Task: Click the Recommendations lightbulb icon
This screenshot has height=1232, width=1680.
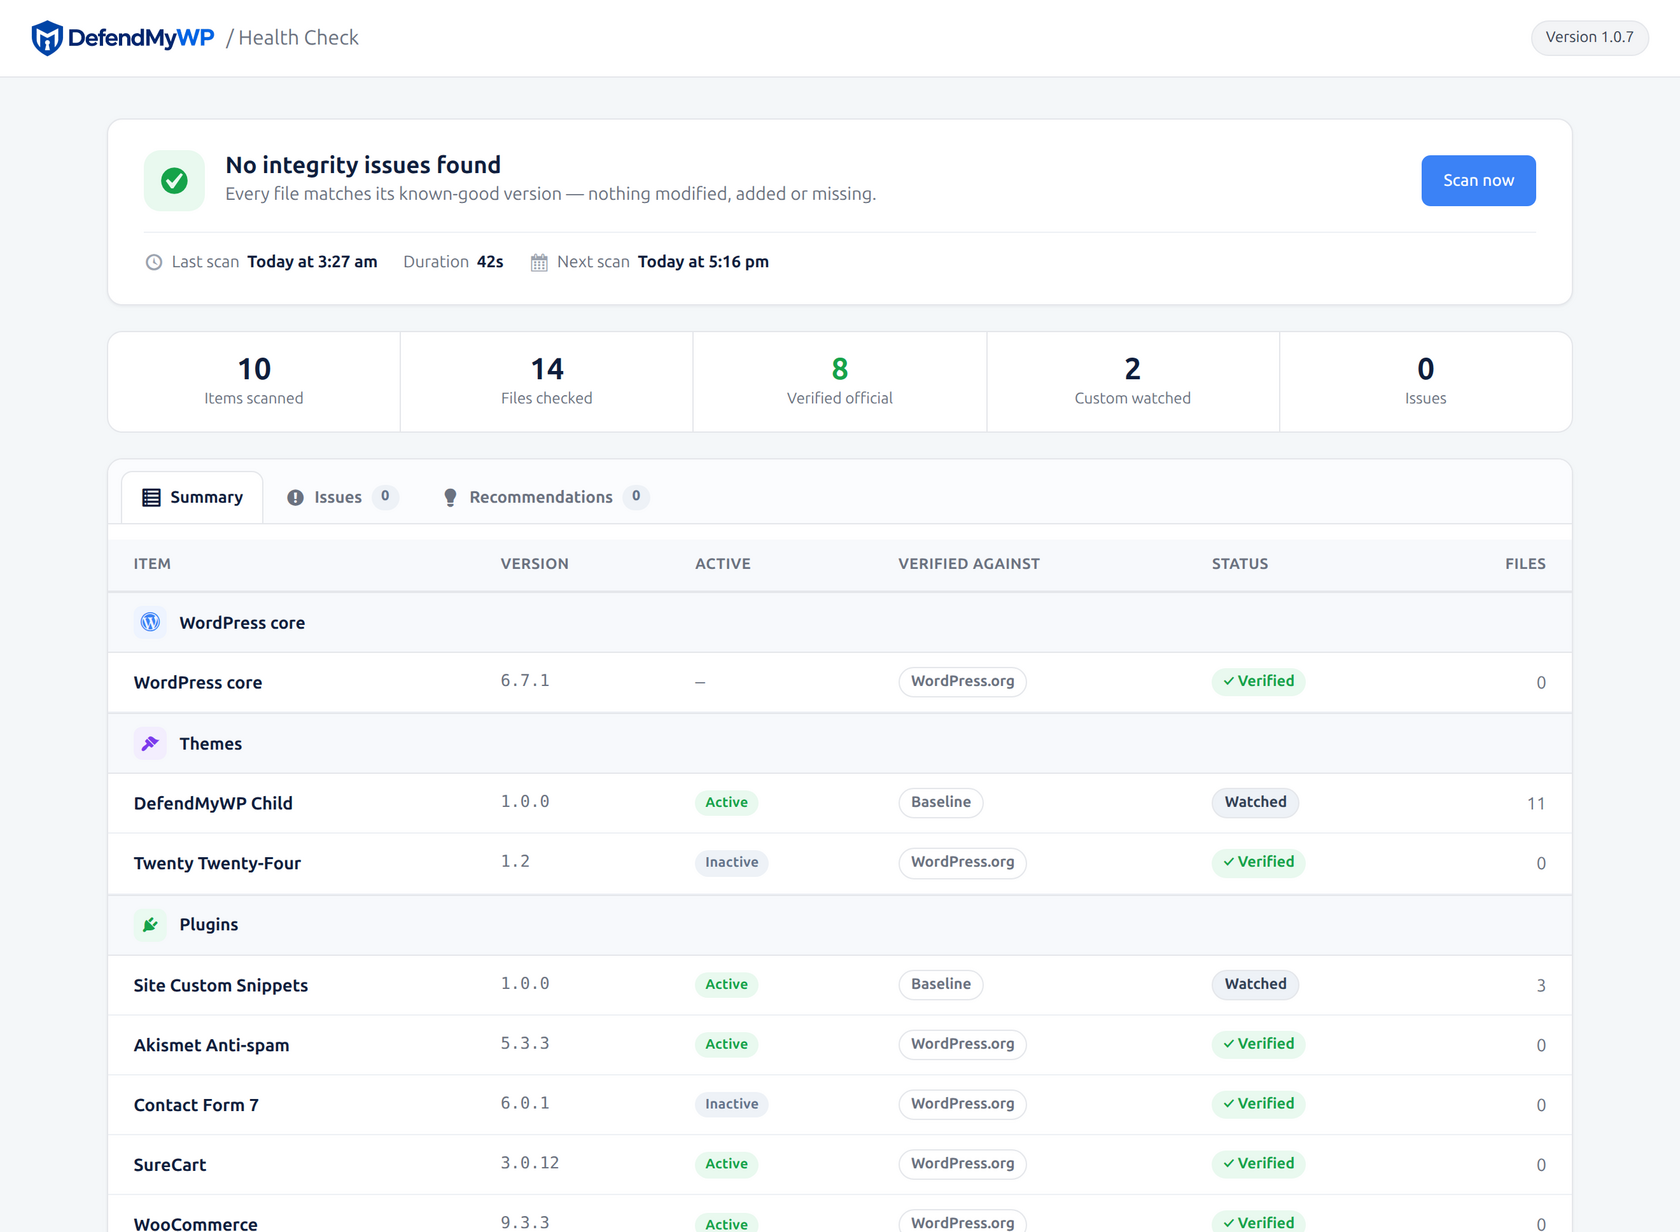Action: click(450, 497)
